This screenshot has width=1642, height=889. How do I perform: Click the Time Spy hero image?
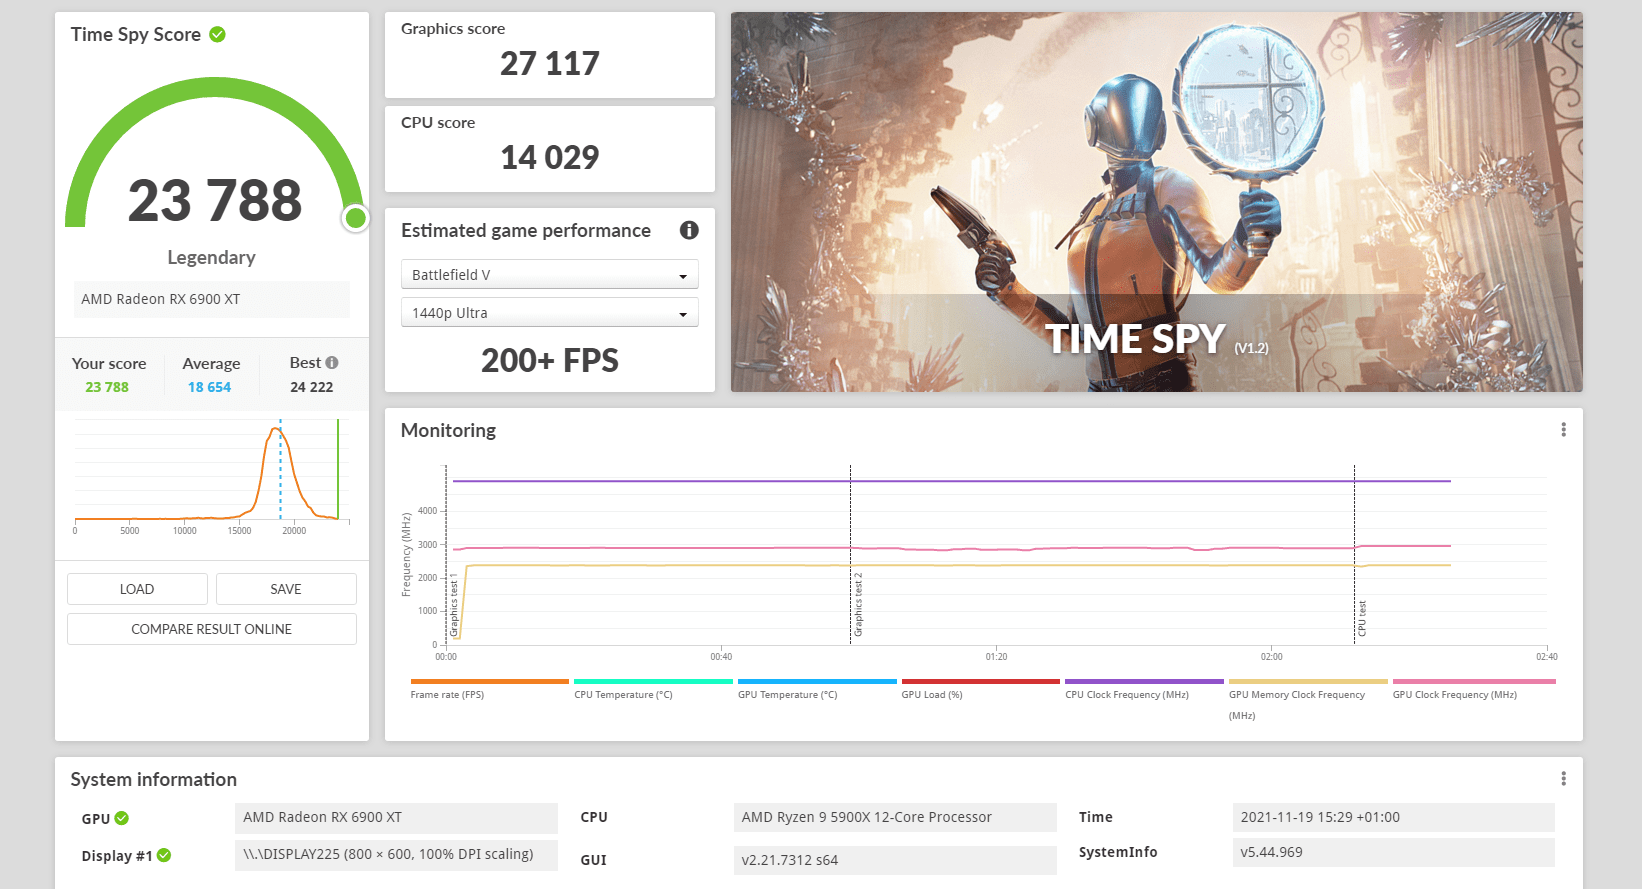click(1157, 202)
